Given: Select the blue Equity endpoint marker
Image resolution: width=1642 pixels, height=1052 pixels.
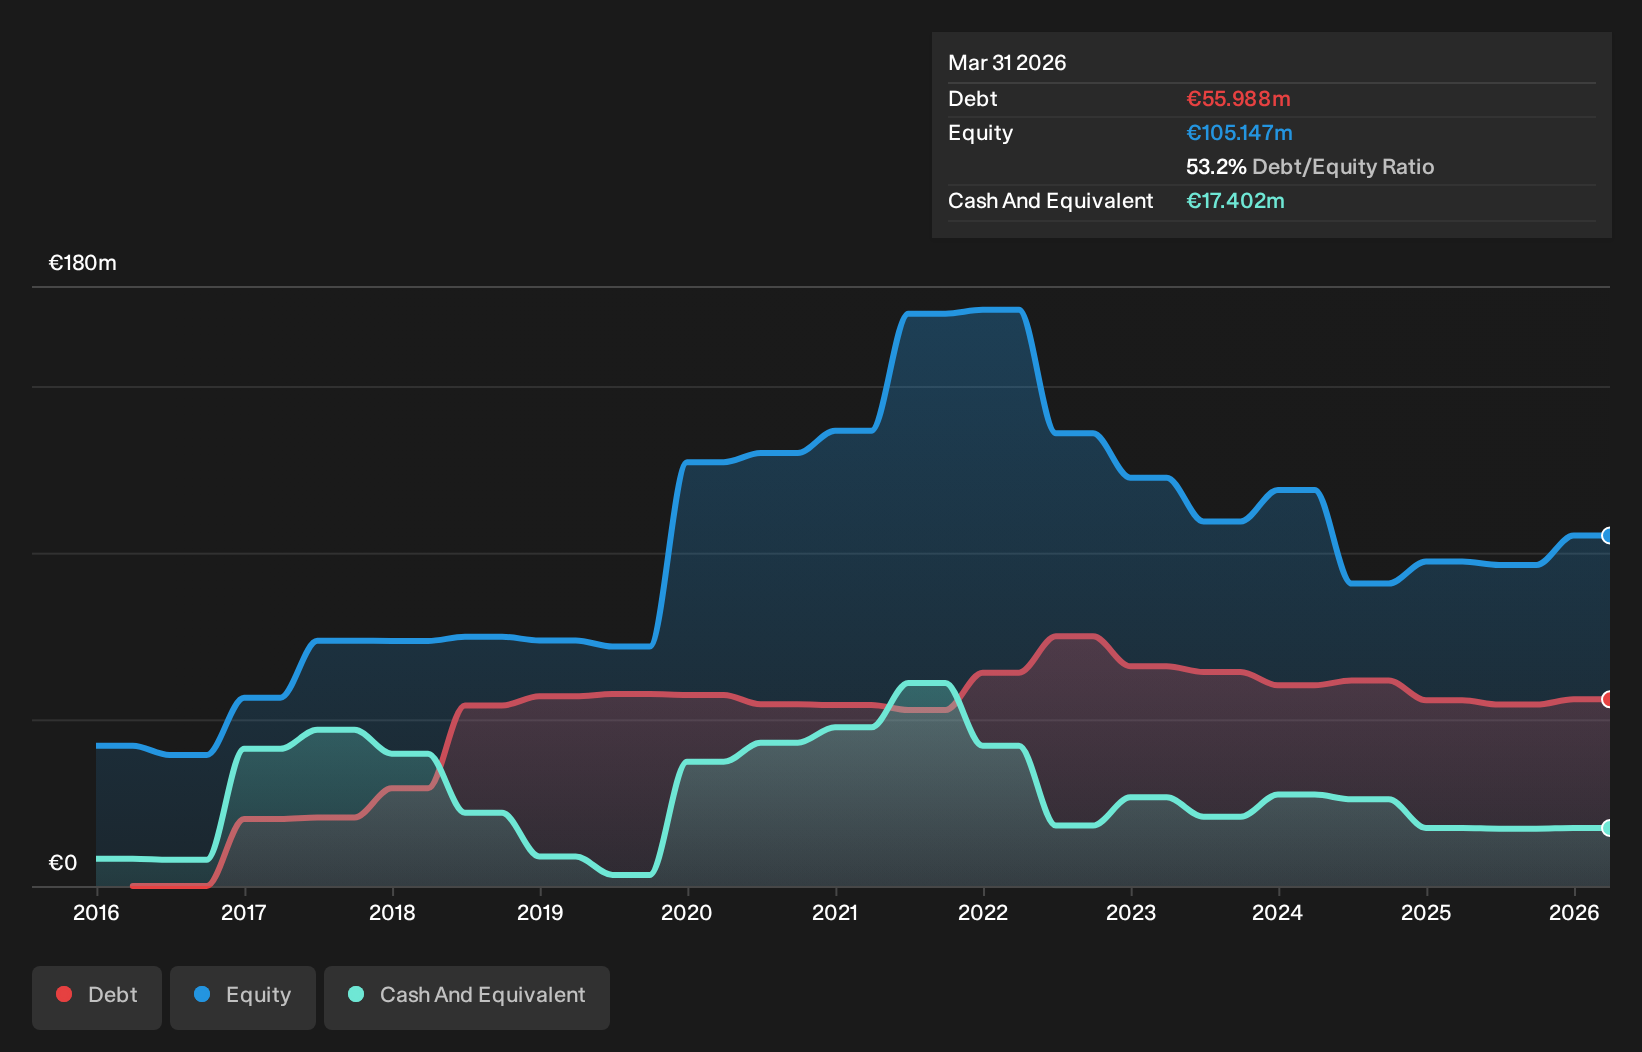Looking at the screenshot, I should [x=1607, y=536].
